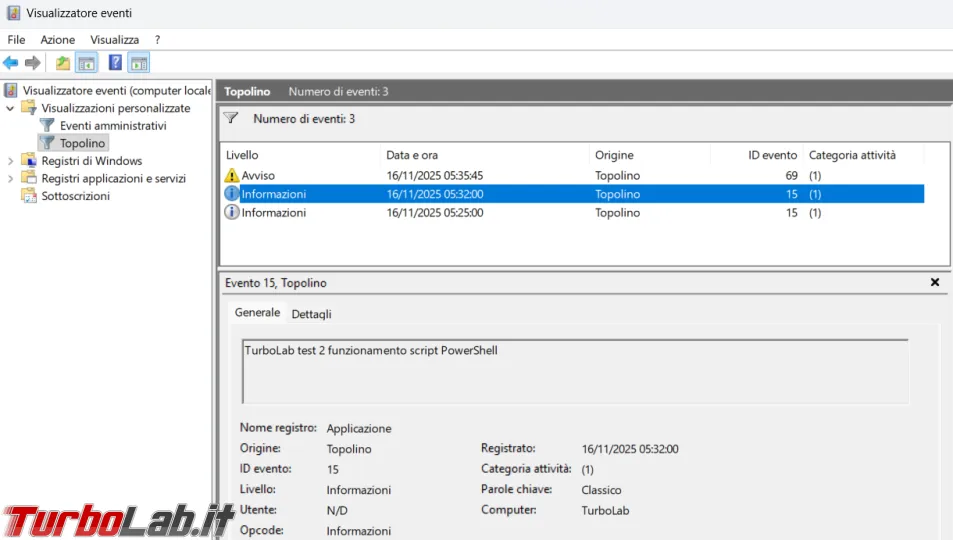Open the blue Help question mark icon
This screenshot has width=953, height=540.
pyautogui.click(x=115, y=63)
